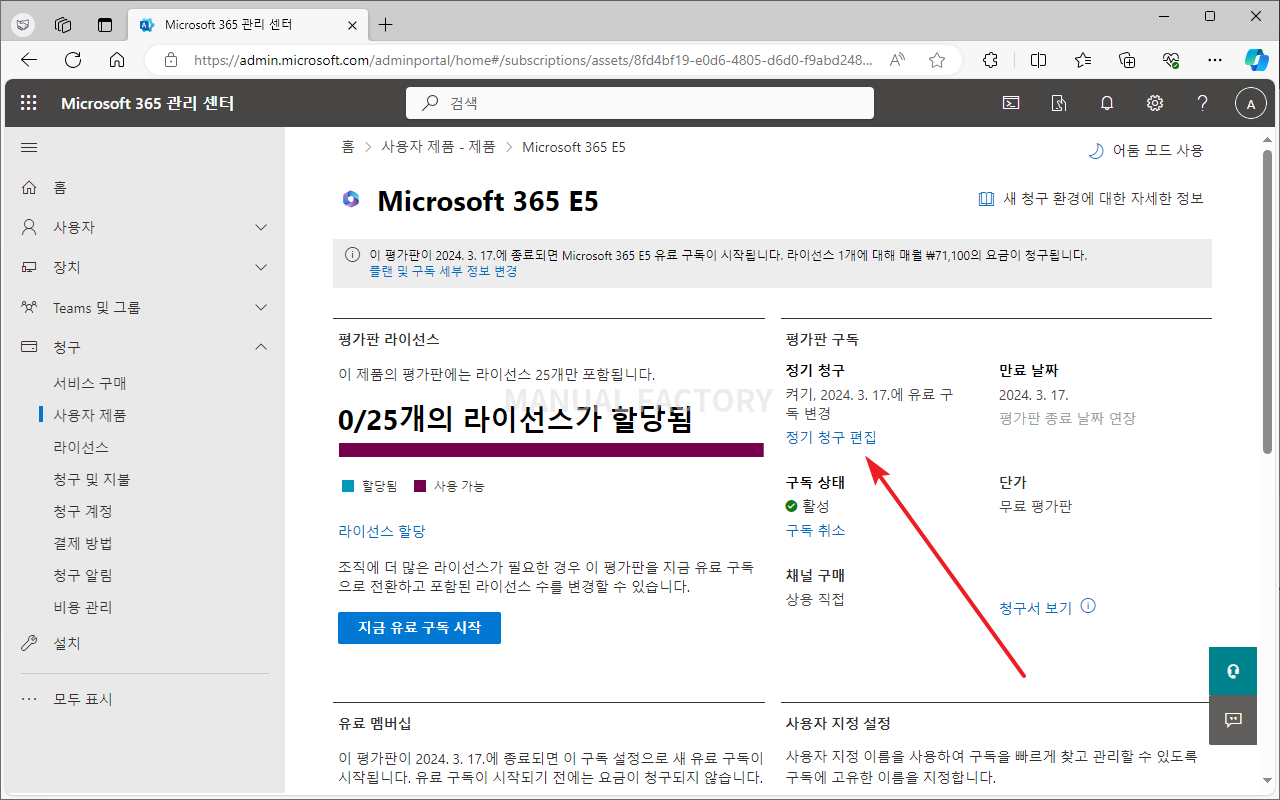Go to the browser home page
Viewport: 1280px width, 800px height.
pyautogui.click(x=117, y=60)
